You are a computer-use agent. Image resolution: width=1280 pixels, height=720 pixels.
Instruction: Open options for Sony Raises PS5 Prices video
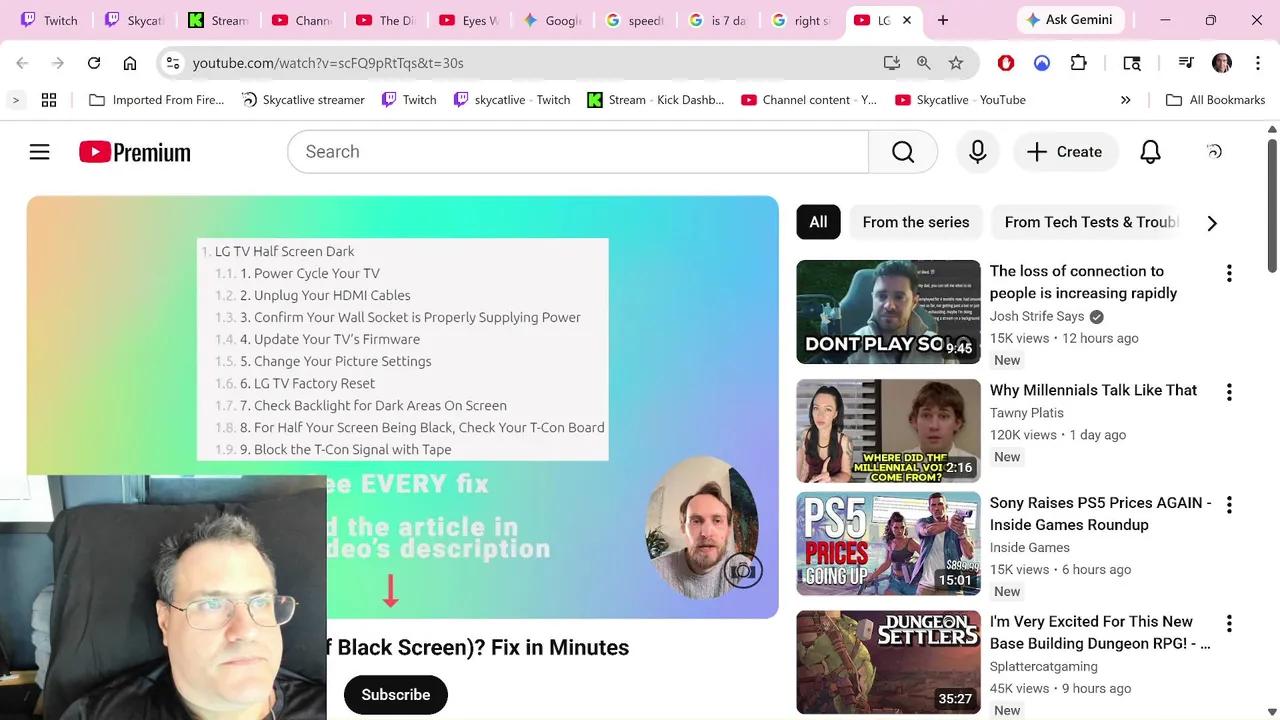(1229, 505)
